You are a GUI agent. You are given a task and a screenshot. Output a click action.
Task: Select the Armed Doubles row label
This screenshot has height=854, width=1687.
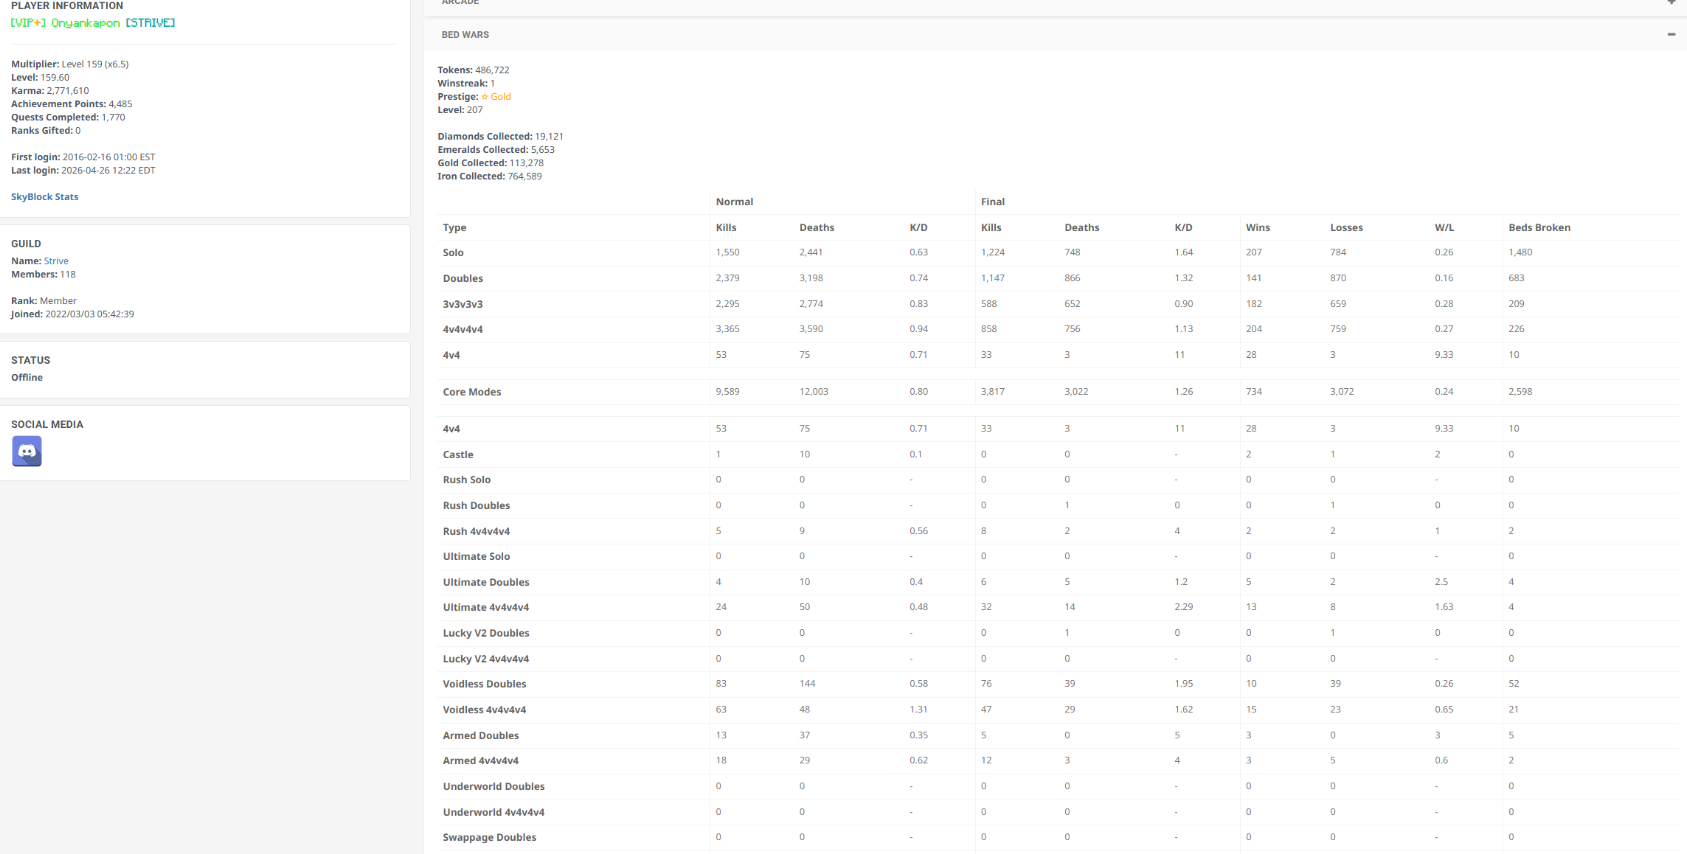pyautogui.click(x=481, y=736)
